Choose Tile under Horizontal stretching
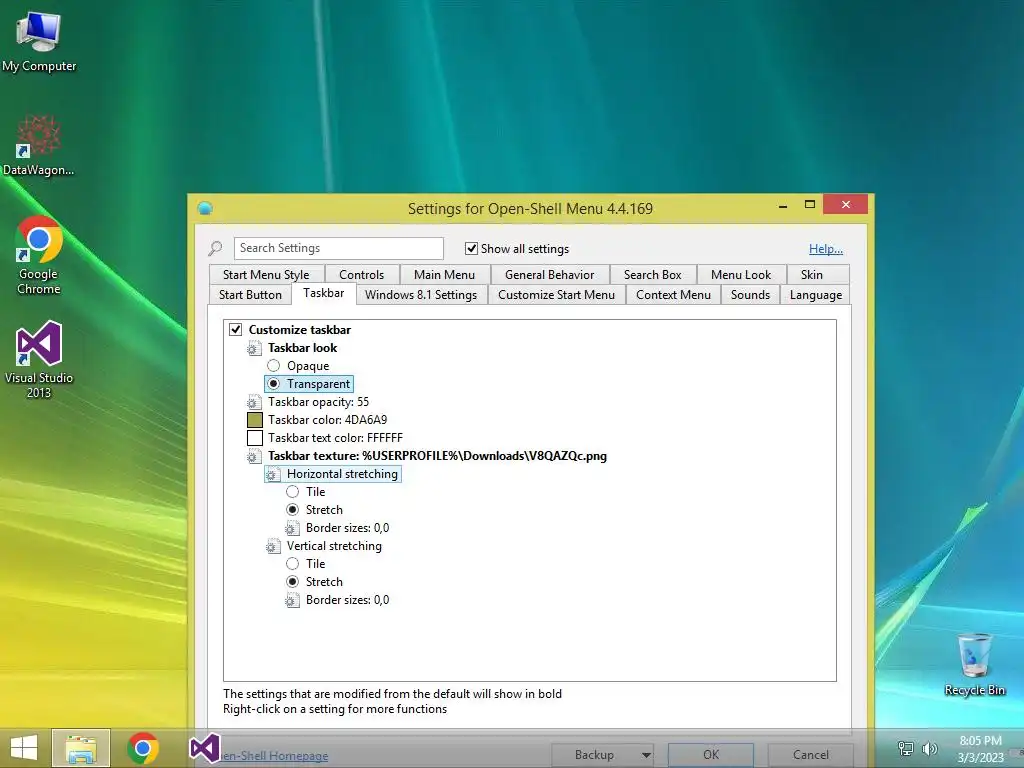Image resolution: width=1024 pixels, height=768 pixels. coord(293,492)
